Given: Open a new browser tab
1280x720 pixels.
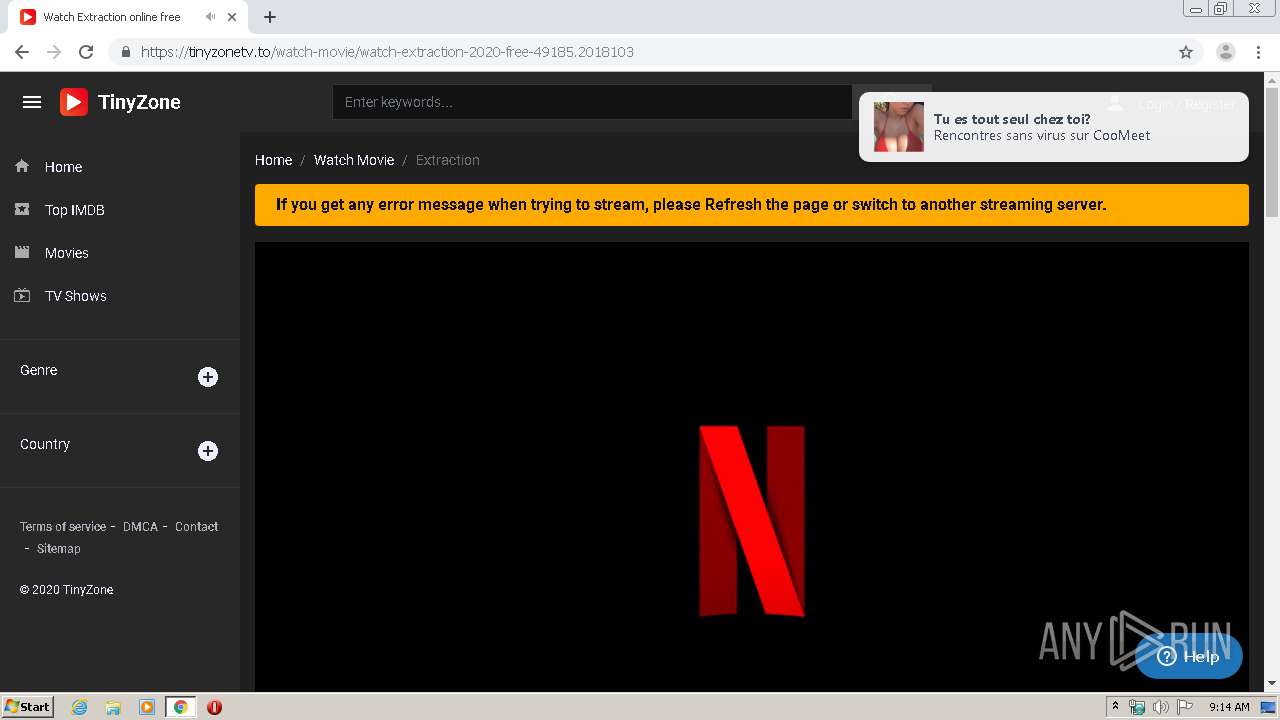Looking at the screenshot, I should [270, 17].
